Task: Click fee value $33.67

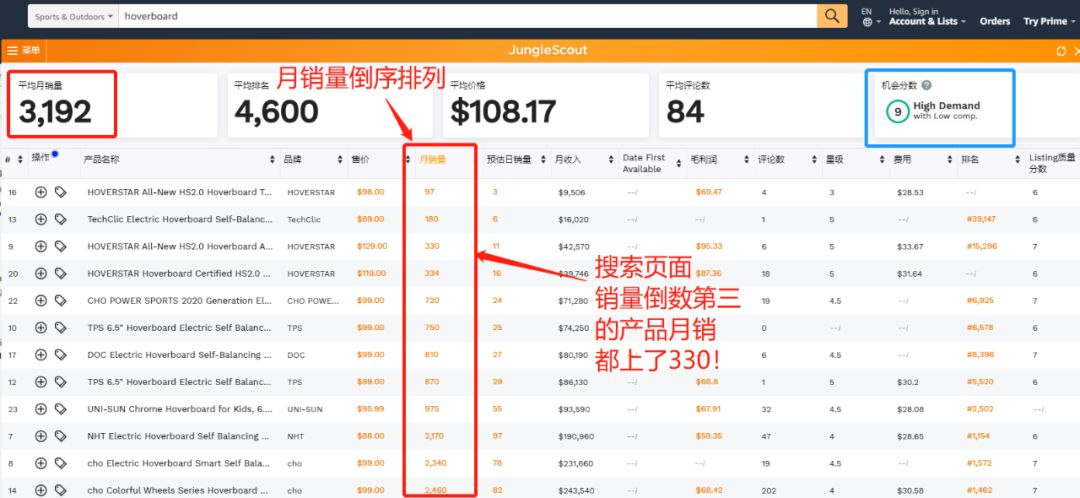Action: [910, 246]
